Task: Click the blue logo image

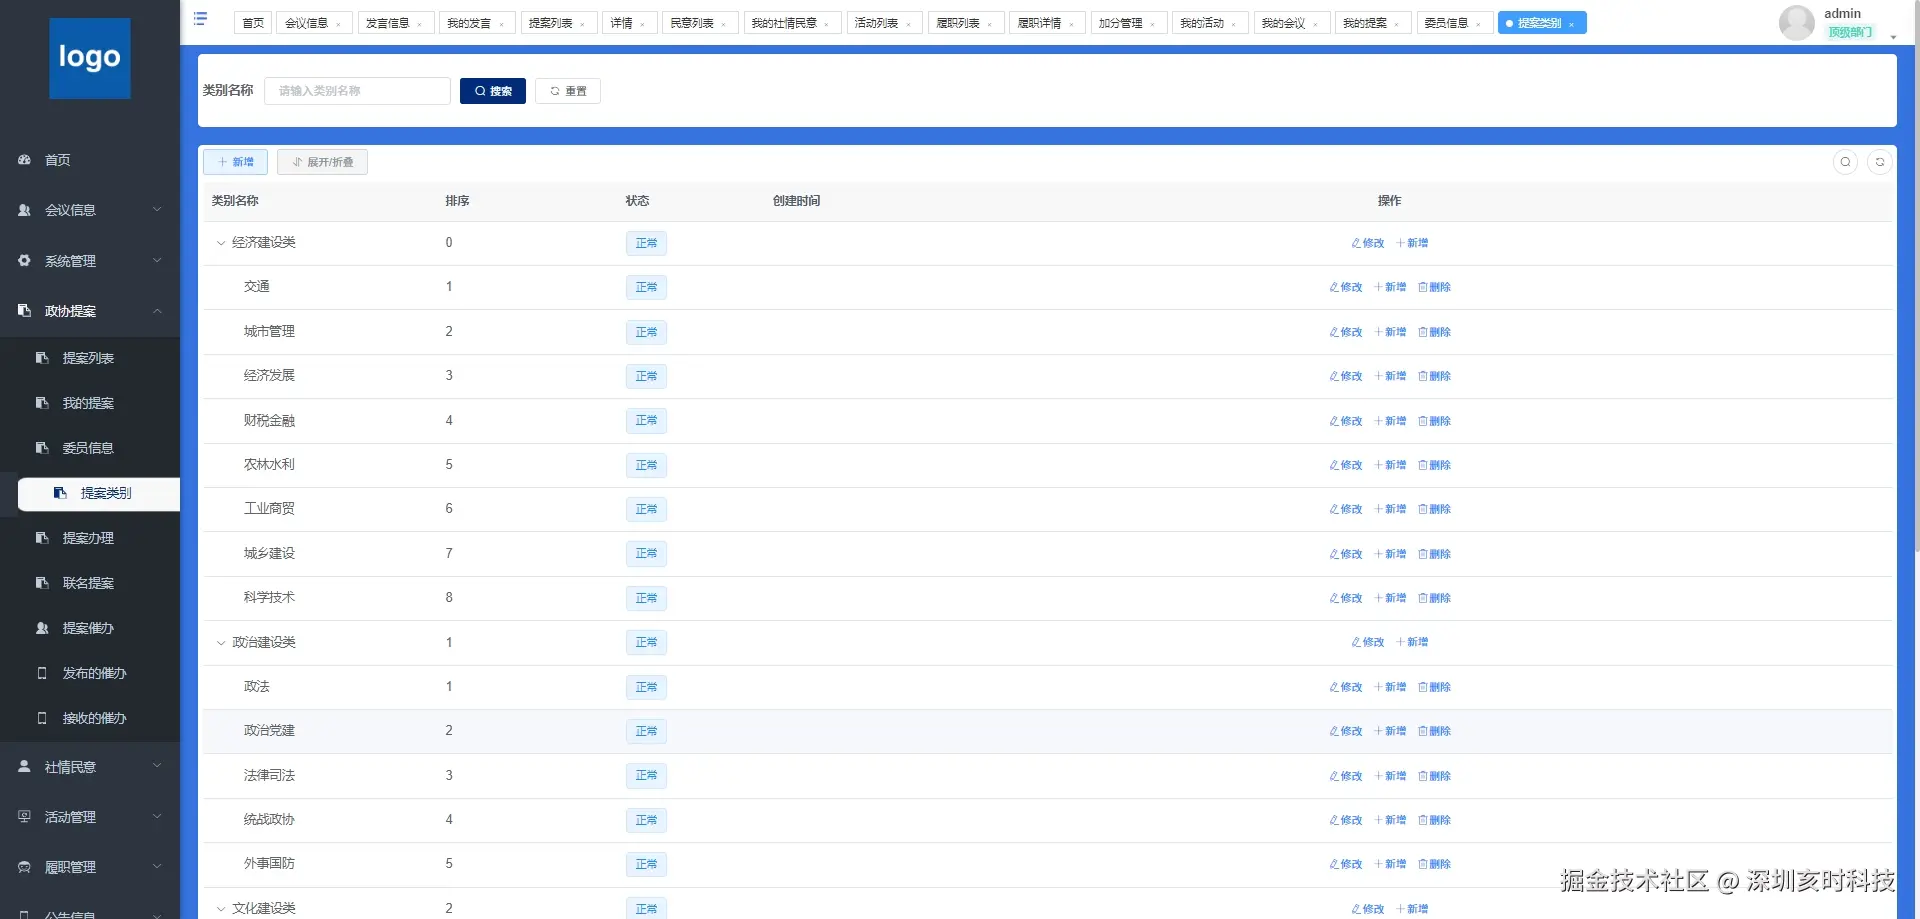Action: (x=90, y=58)
